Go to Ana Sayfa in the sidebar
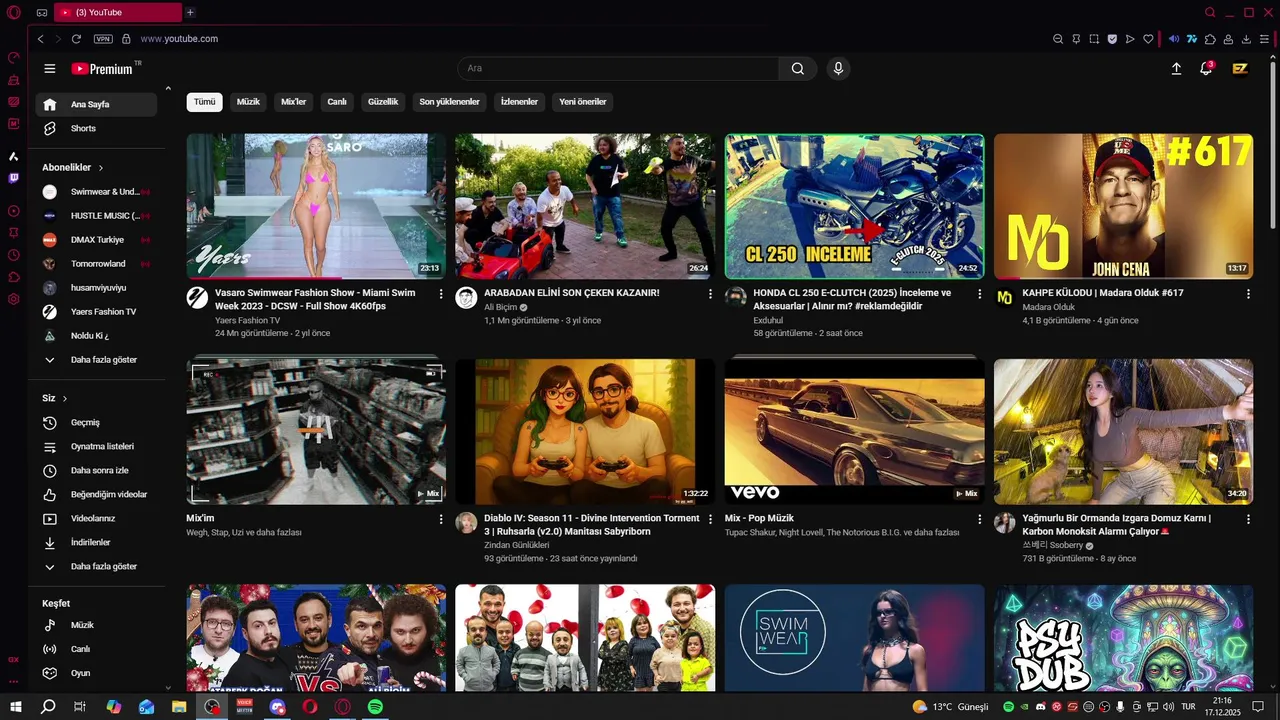 tap(96, 104)
